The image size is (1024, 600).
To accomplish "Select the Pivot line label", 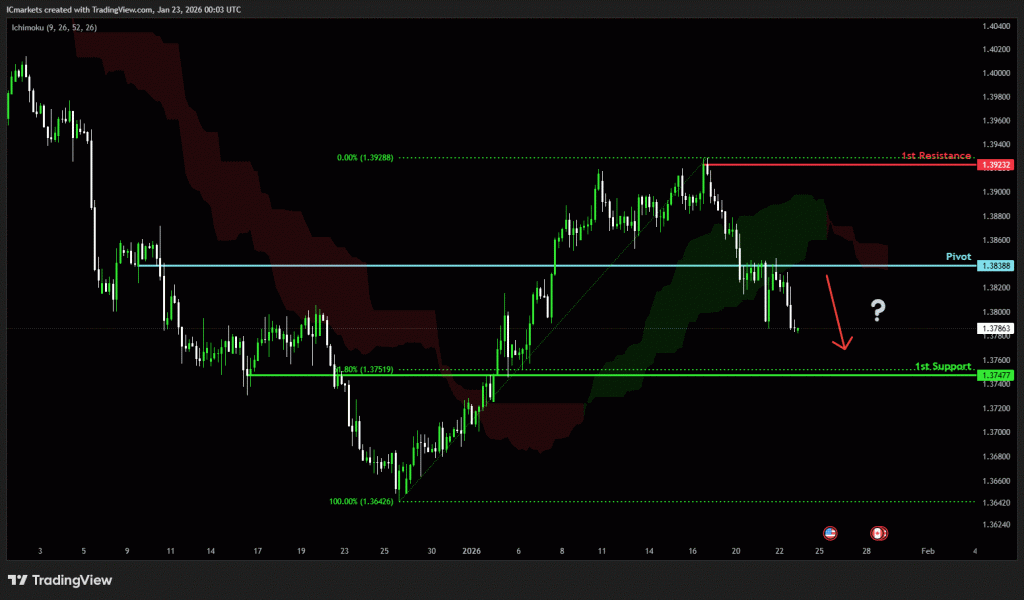I will pyautogui.click(x=958, y=257).
